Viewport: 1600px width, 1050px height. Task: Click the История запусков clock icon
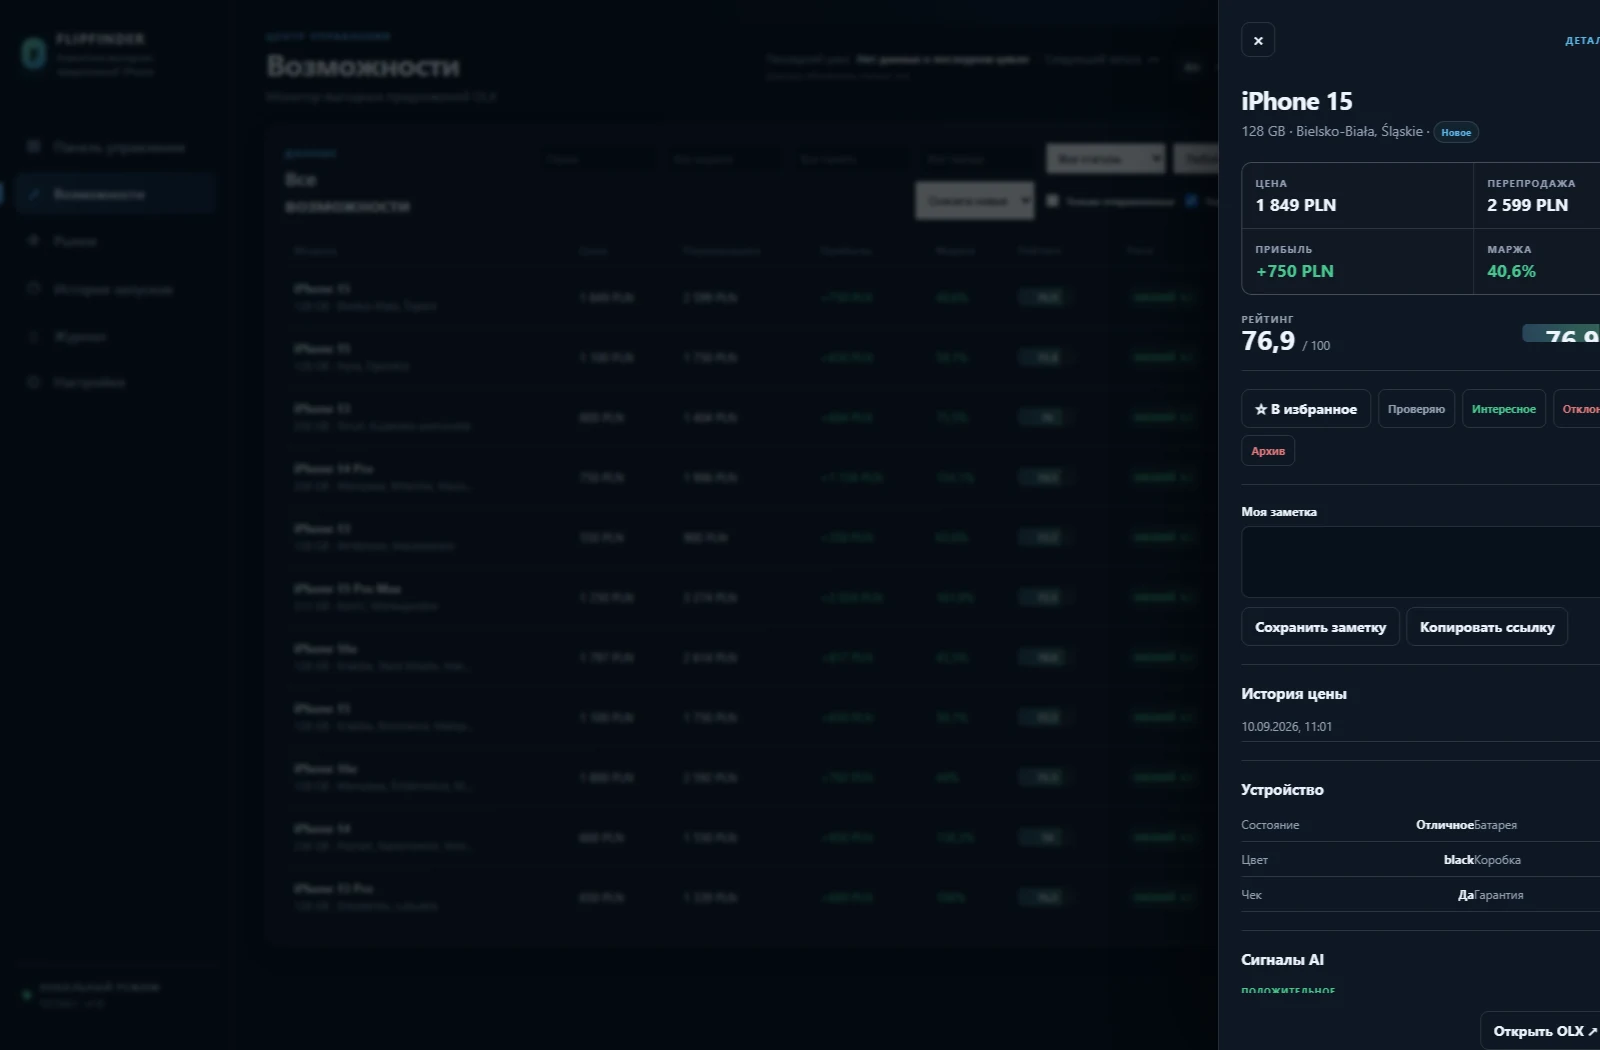click(33, 289)
